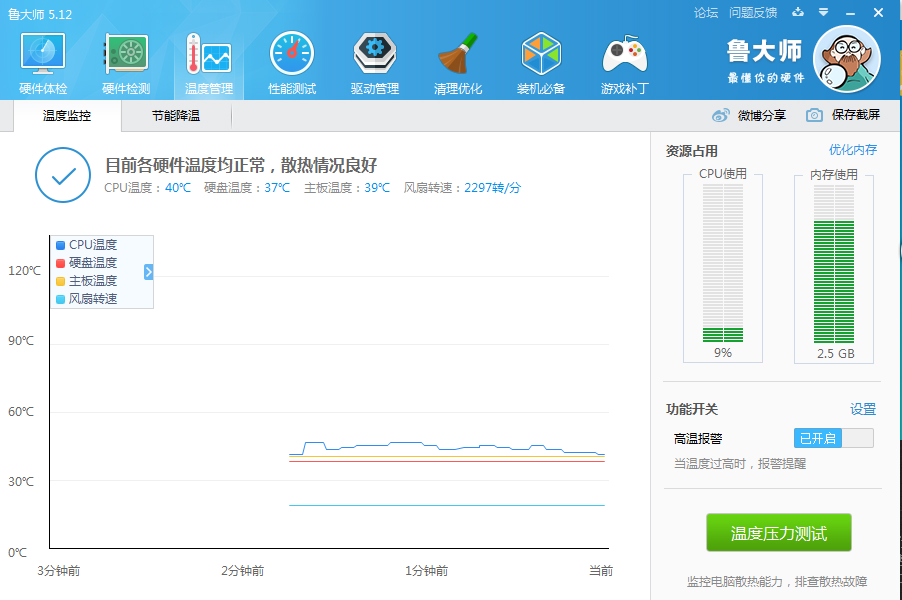902x600 pixels.
Task: Toggle the CPU温度 legend entry
Action: tap(86, 243)
